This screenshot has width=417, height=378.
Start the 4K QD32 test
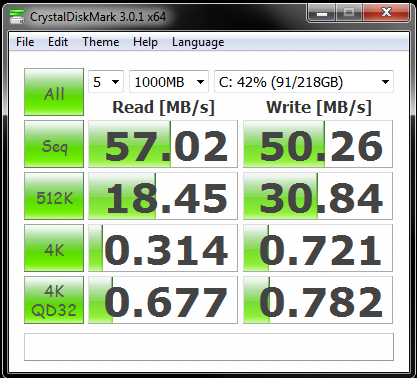[54, 300]
